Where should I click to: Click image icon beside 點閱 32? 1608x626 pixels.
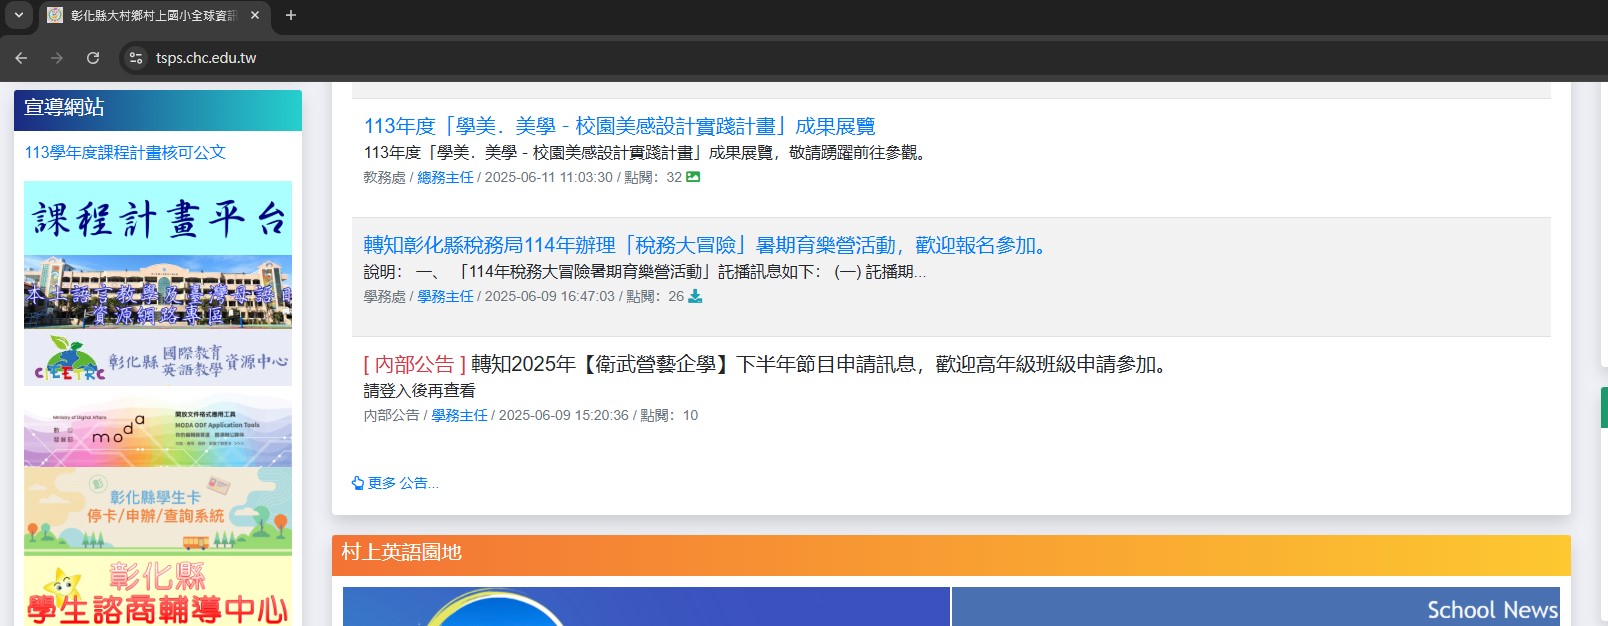(693, 177)
